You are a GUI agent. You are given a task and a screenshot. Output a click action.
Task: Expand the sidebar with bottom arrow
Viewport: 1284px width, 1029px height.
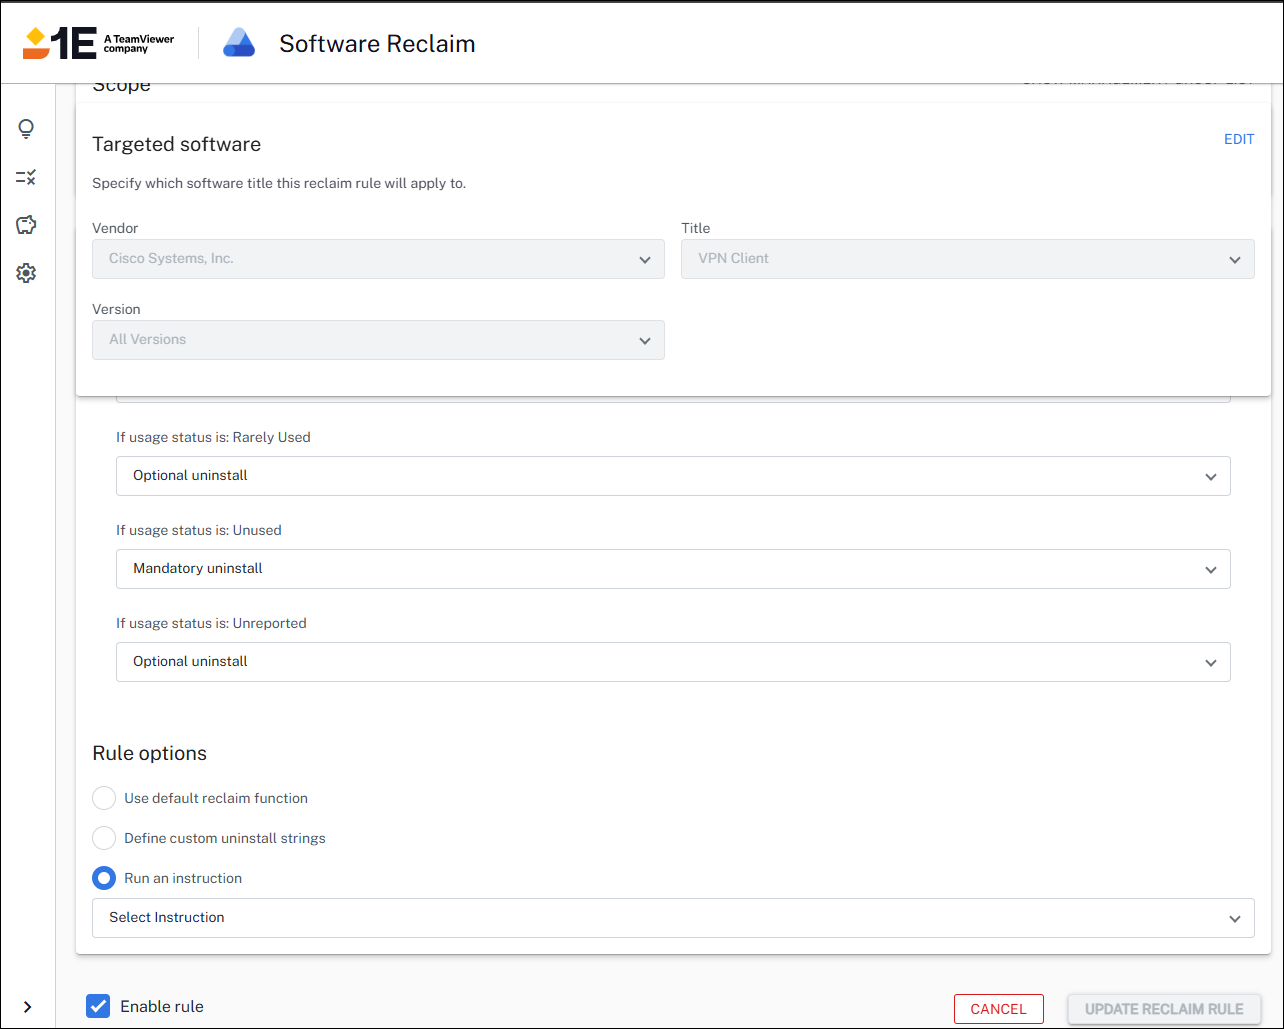coord(27,1007)
